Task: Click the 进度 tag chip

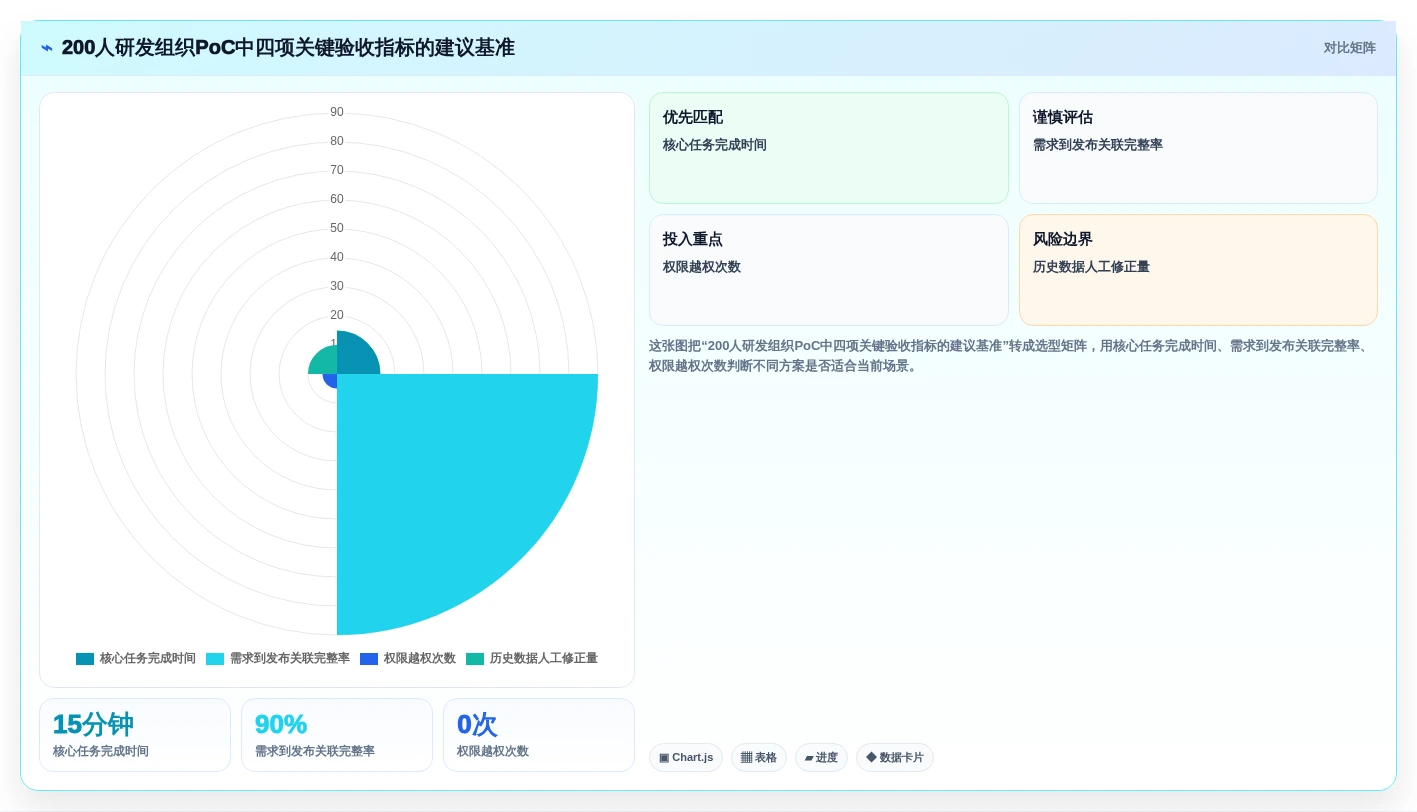Action: (821, 757)
